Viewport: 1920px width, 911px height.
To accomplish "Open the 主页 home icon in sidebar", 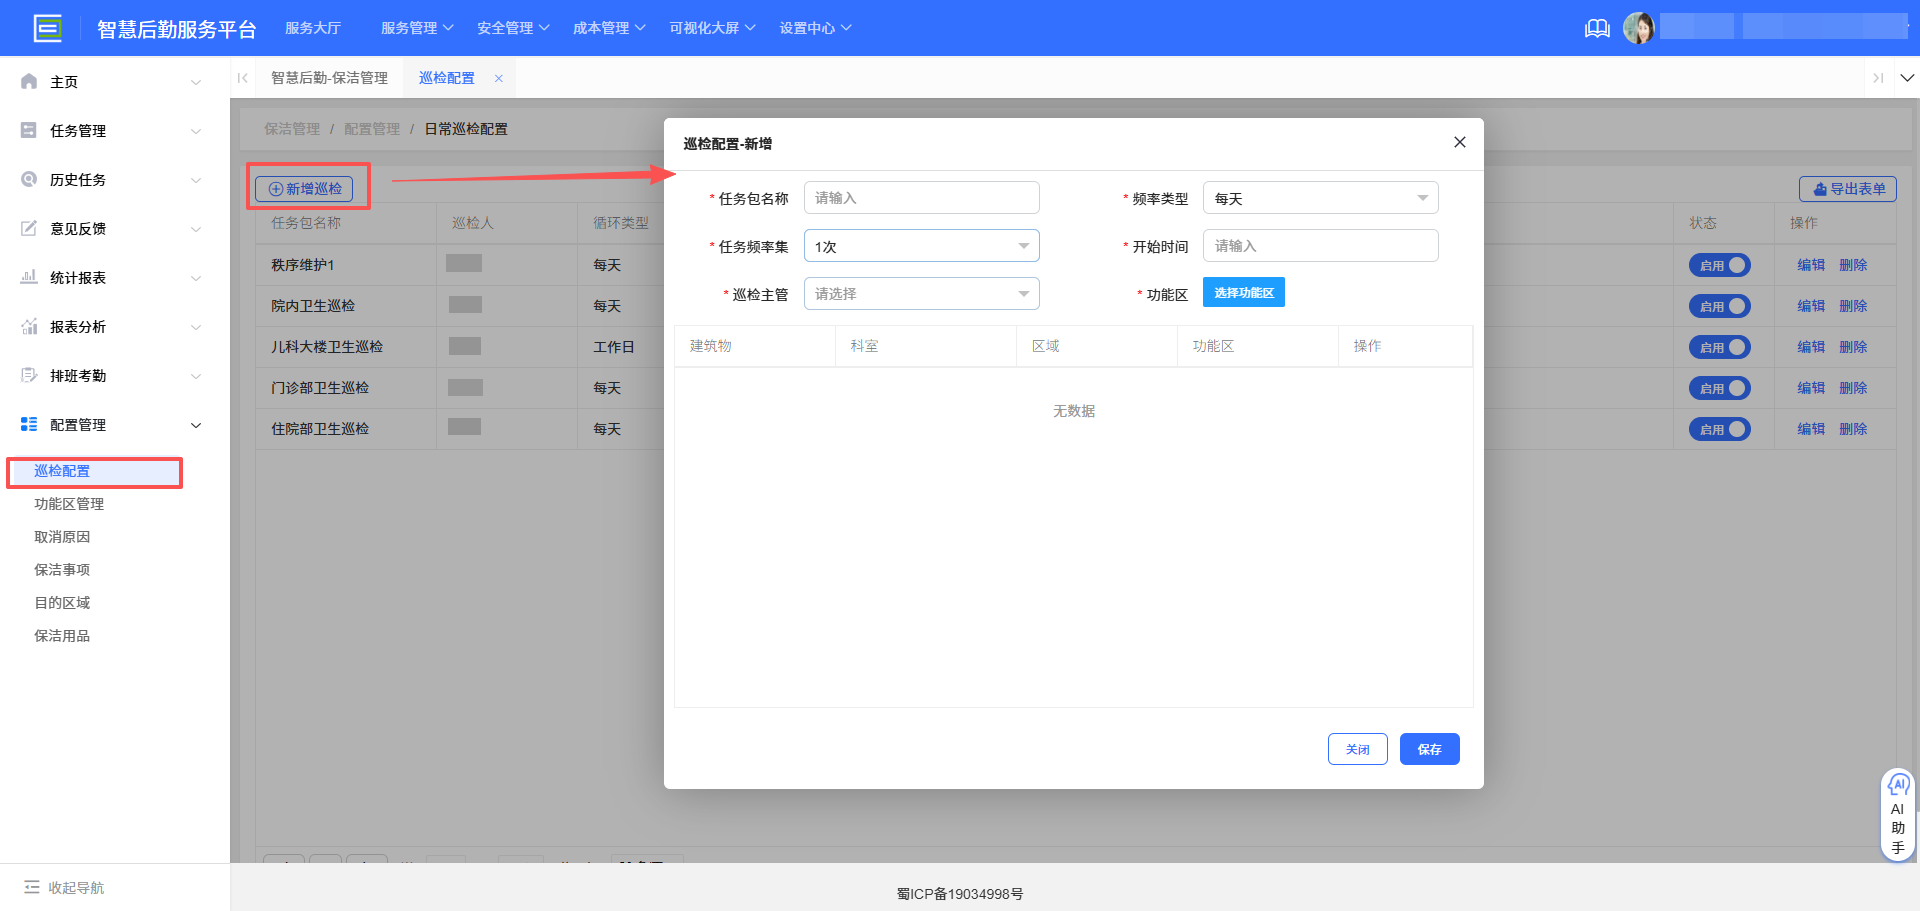I will pos(28,81).
